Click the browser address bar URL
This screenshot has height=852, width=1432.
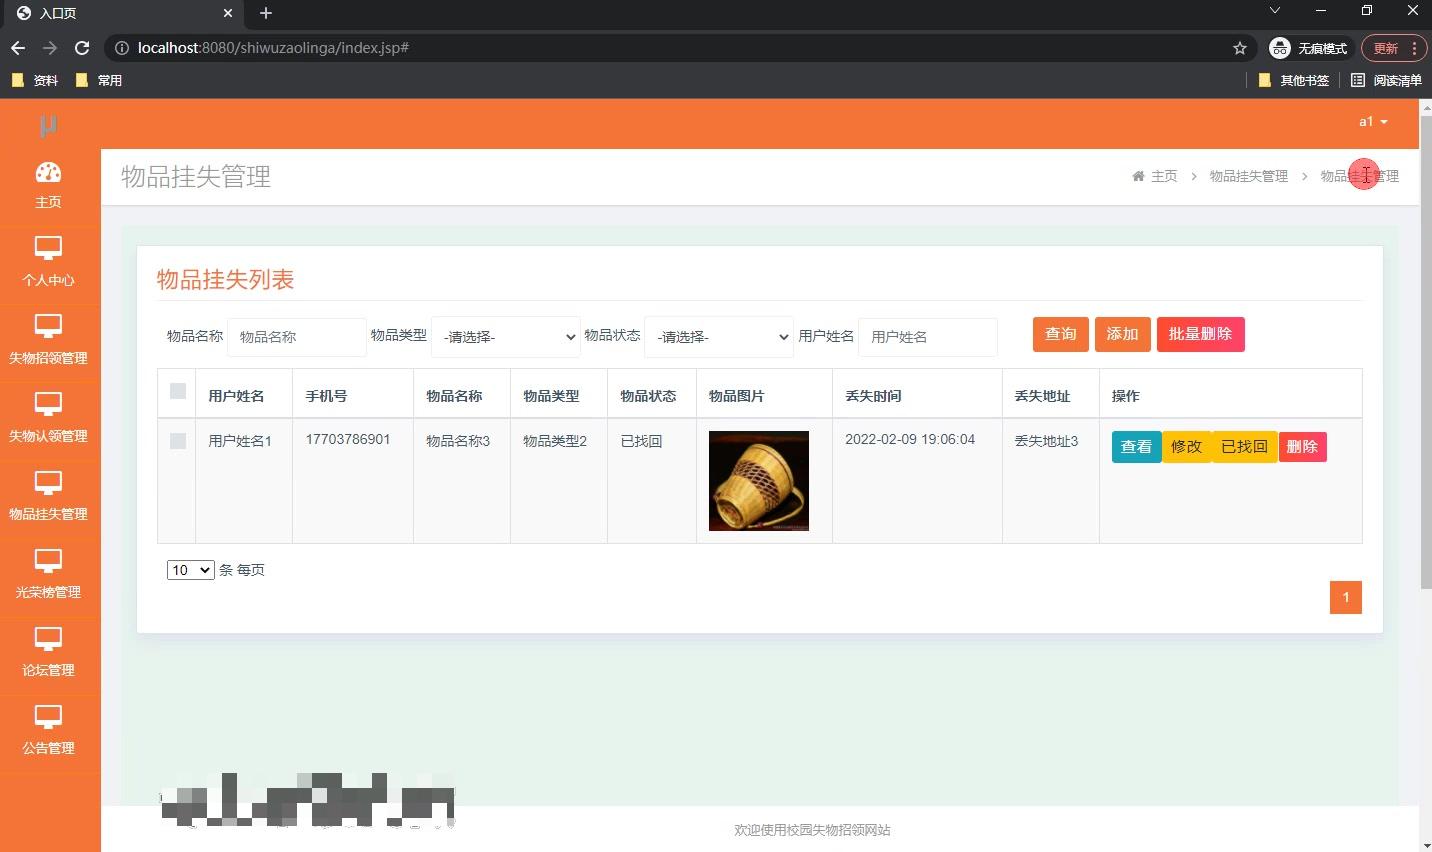(x=273, y=48)
